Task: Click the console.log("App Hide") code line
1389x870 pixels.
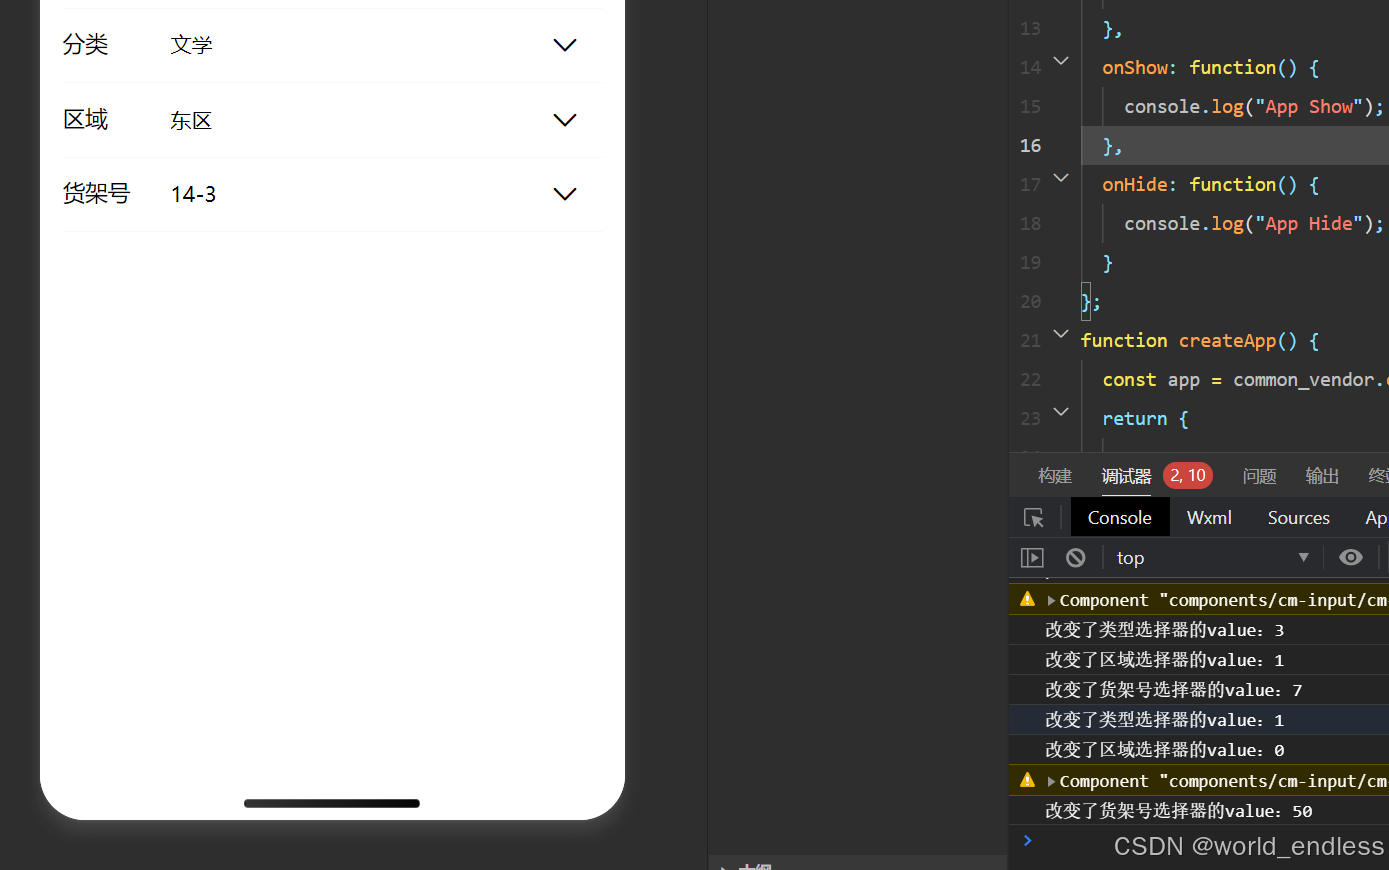Action: (1254, 224)
